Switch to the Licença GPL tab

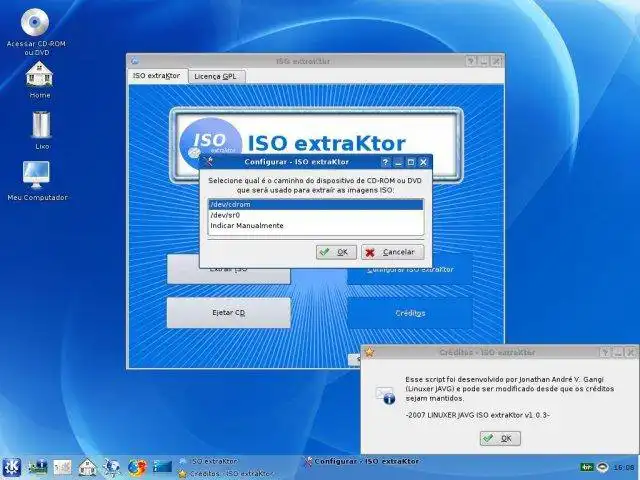[x=216, y=76]
